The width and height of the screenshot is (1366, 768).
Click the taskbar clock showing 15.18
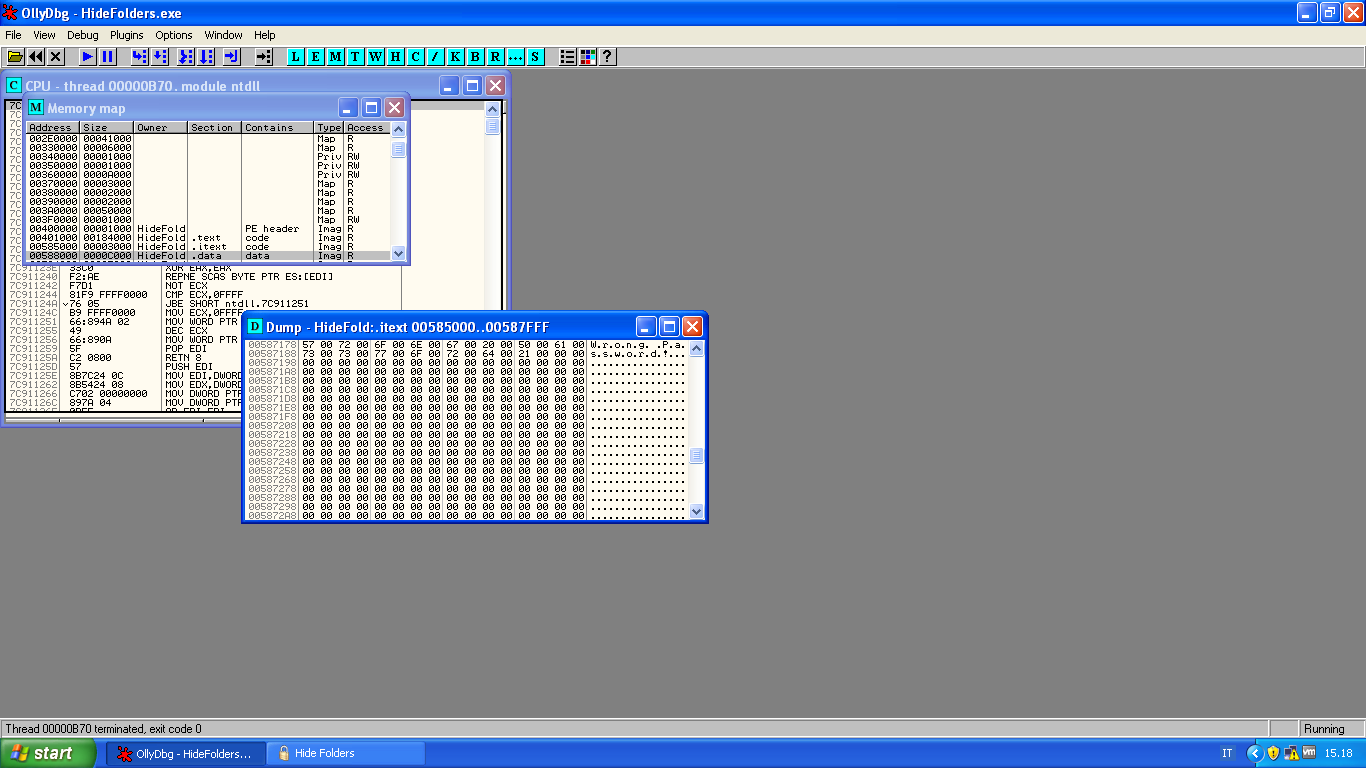[1338, 753]
